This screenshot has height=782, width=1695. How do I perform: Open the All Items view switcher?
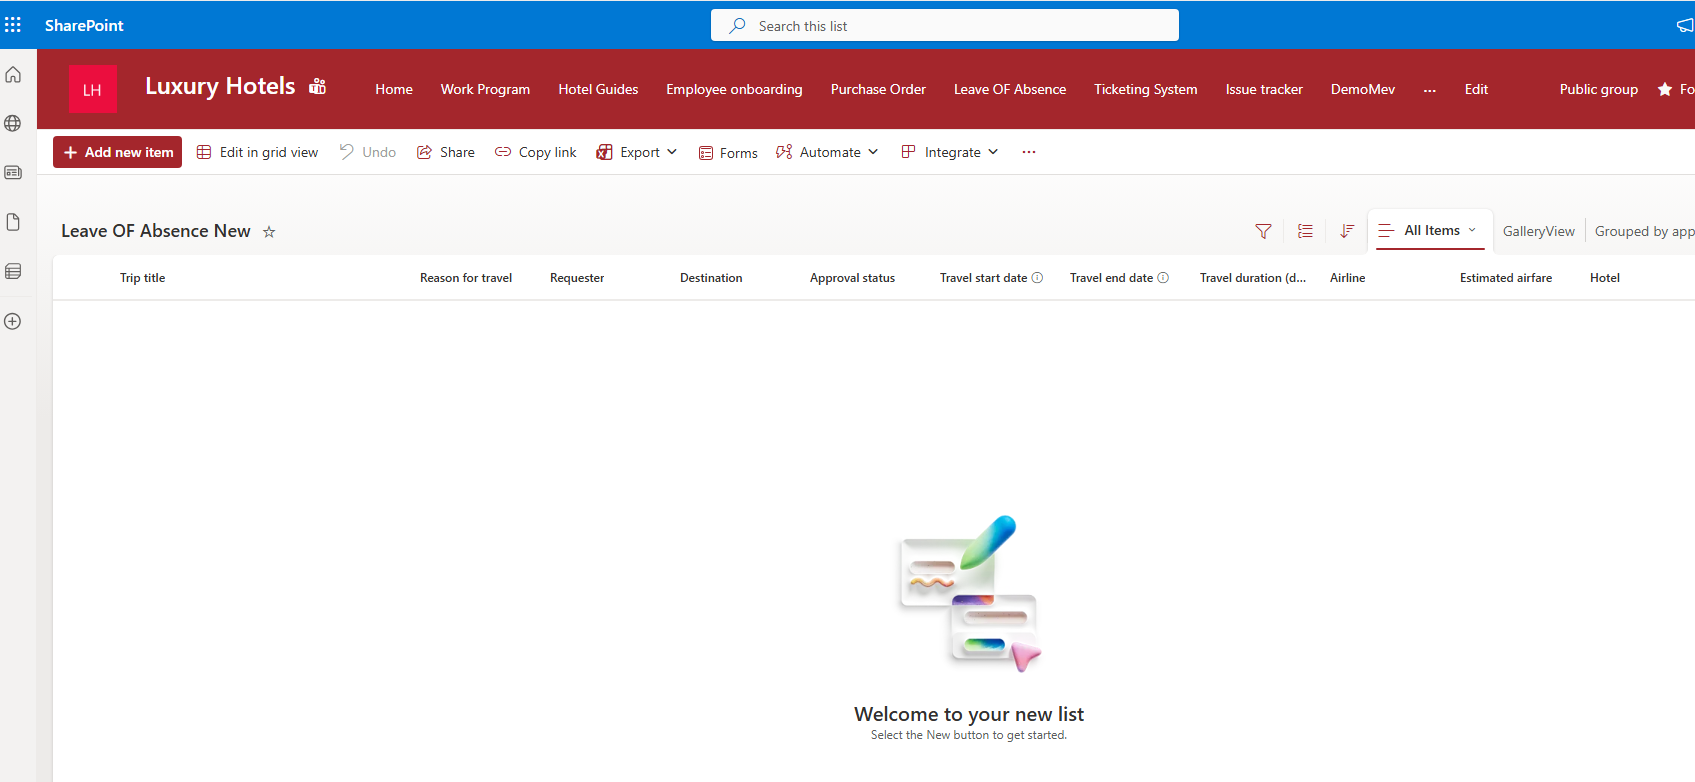(x=1431, y=230)
